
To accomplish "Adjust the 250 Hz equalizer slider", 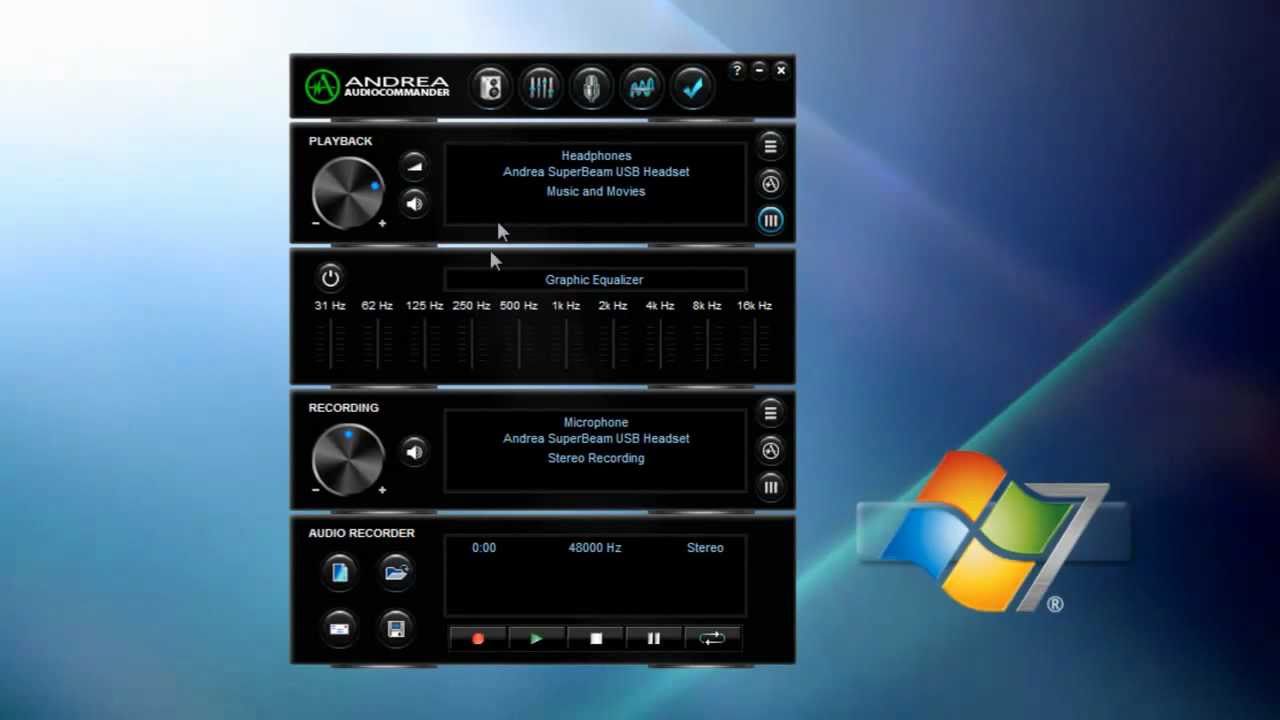I will pyautogui.click(x=471, y=344).
